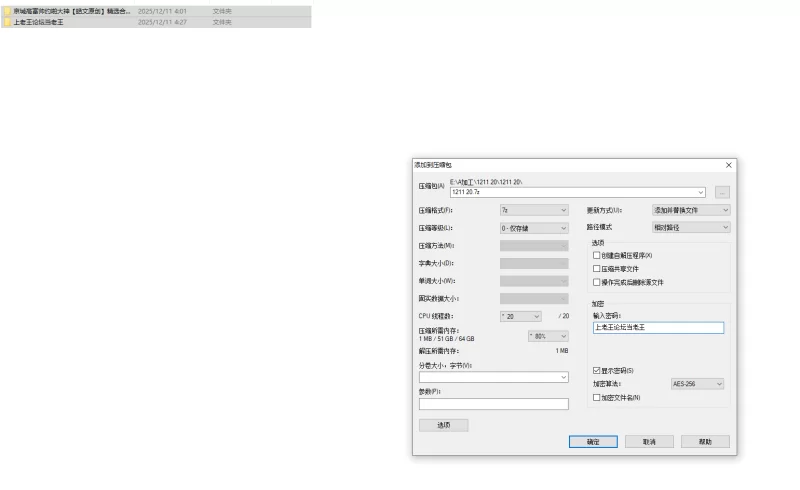The width and height of the screenshot is (800, 490).
Task: Click folder icon of the row dated 4:01
Action: (x=8, y=11)
